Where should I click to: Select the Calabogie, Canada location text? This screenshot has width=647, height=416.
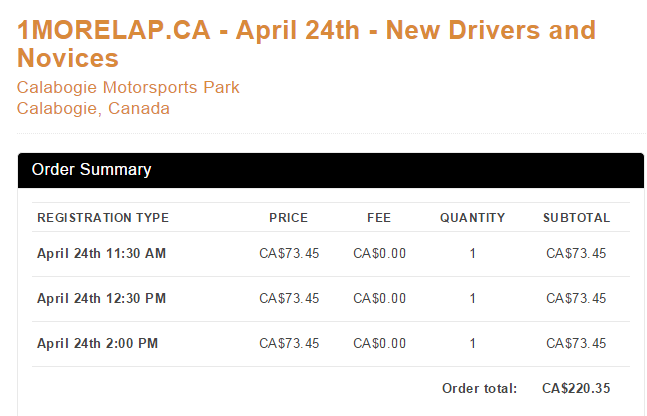(x=93, y=109)
